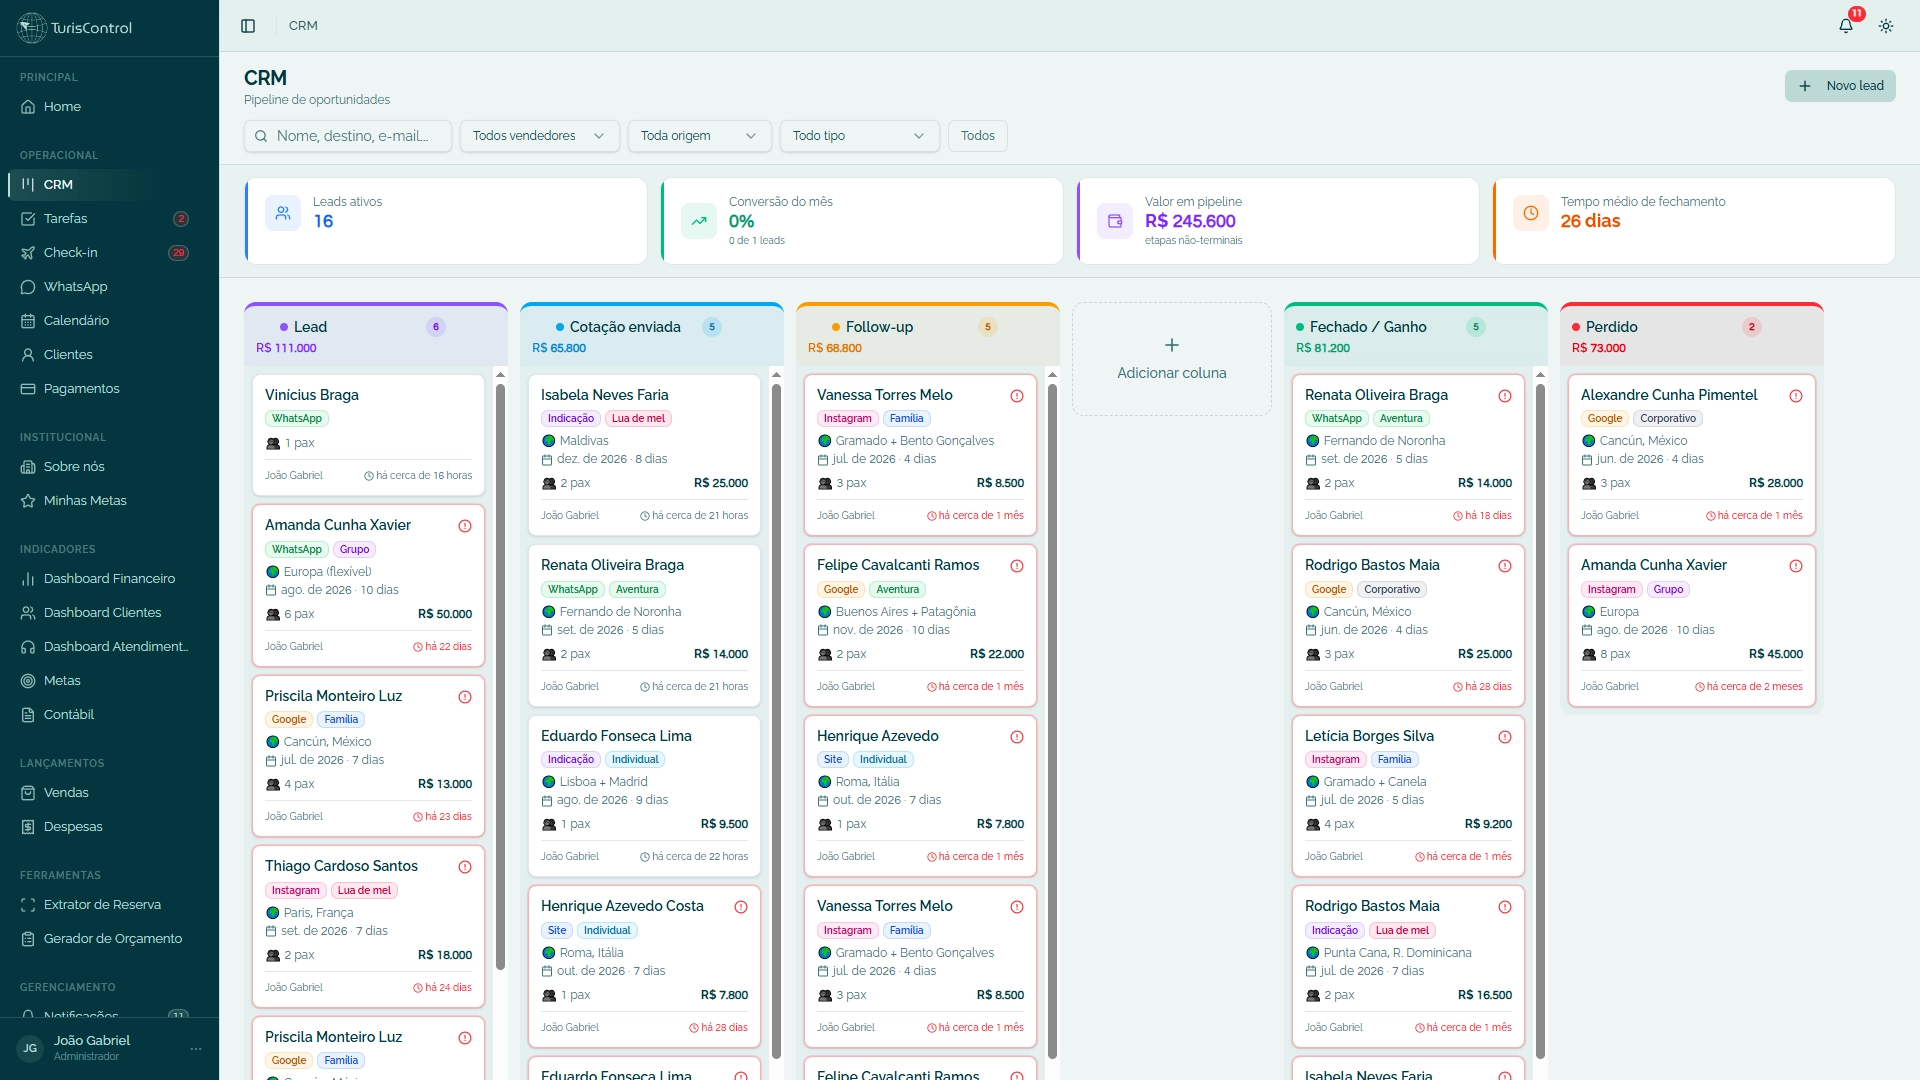Click the Lead column count badge 6
Image resolution: width=1920 pixels, height=1080 pixels.
click(x=436, y=327)
